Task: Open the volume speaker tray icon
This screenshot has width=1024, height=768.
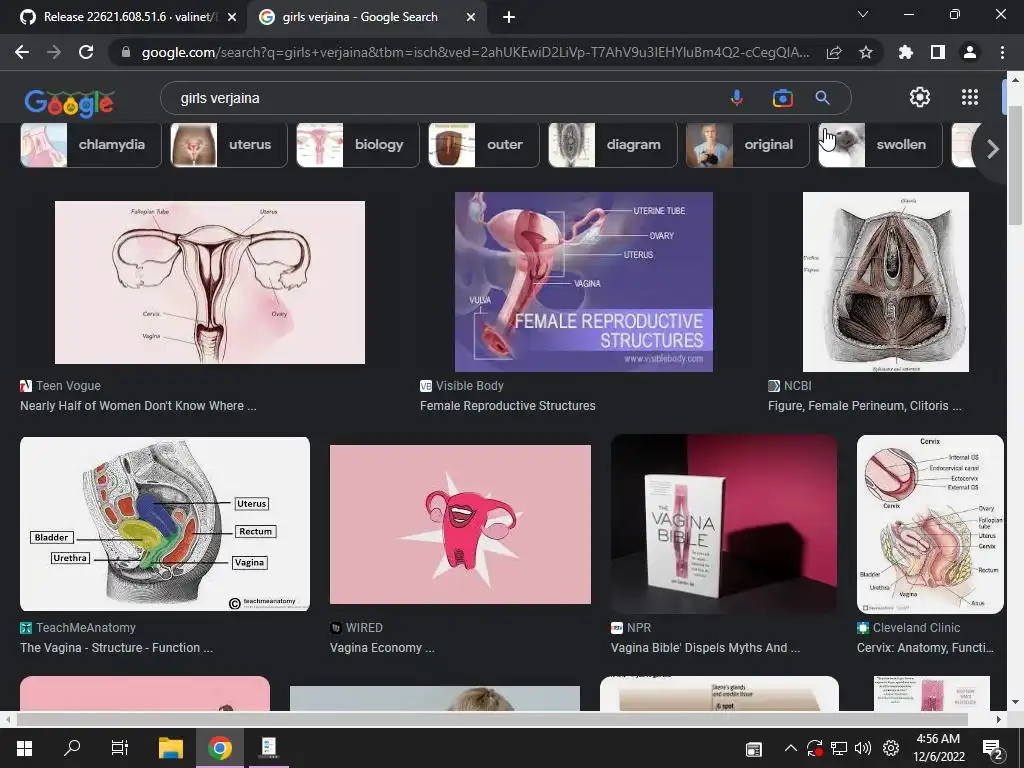Action: [863, 748]
